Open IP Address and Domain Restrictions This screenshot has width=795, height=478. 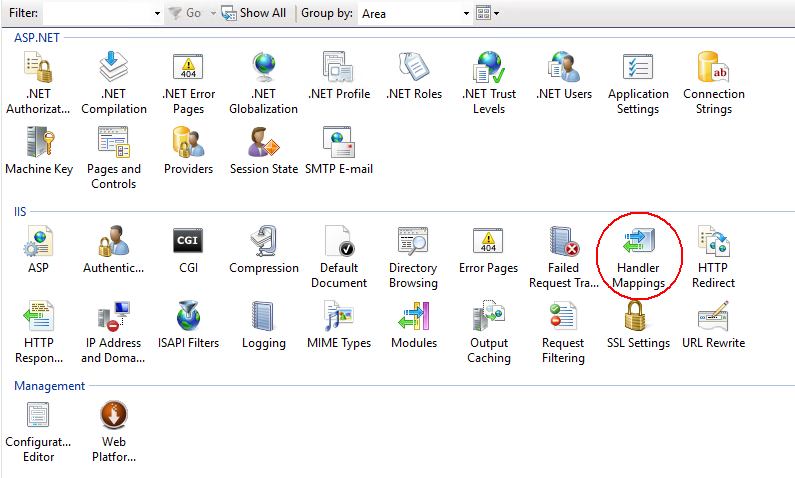click(x=113, y=332)
